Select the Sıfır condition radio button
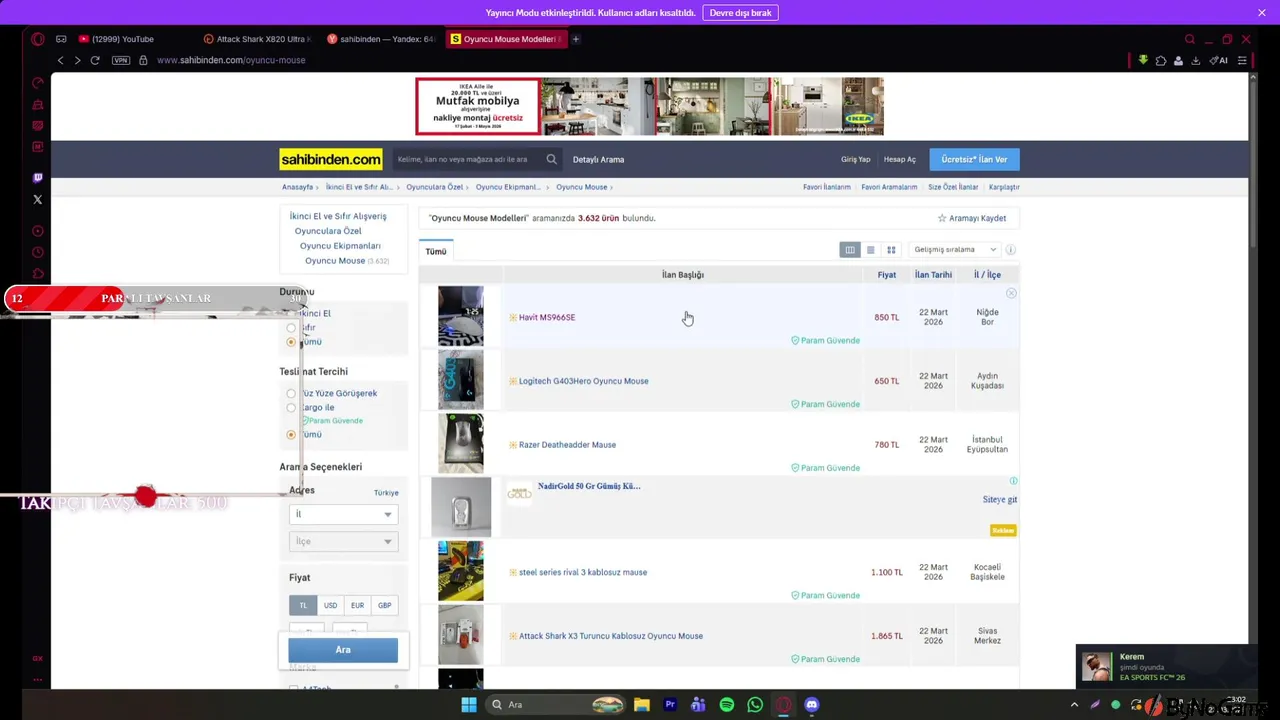The height and width of the screenshot is (720, 1280). point(291,328)
